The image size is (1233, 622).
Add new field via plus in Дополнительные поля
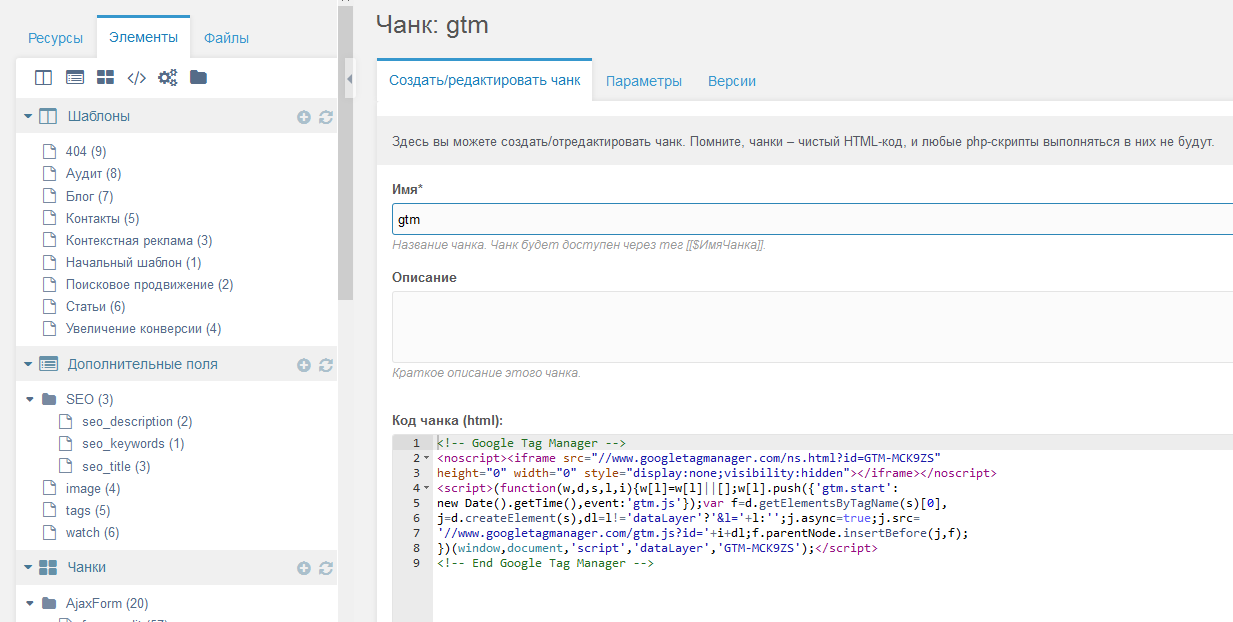click(x=304, y=365)
